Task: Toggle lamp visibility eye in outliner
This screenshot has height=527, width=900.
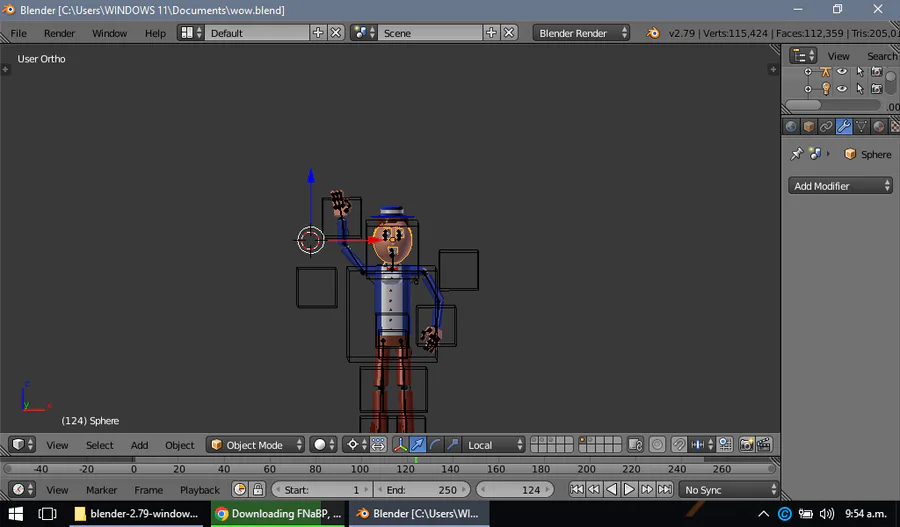Action: [842, 88]
